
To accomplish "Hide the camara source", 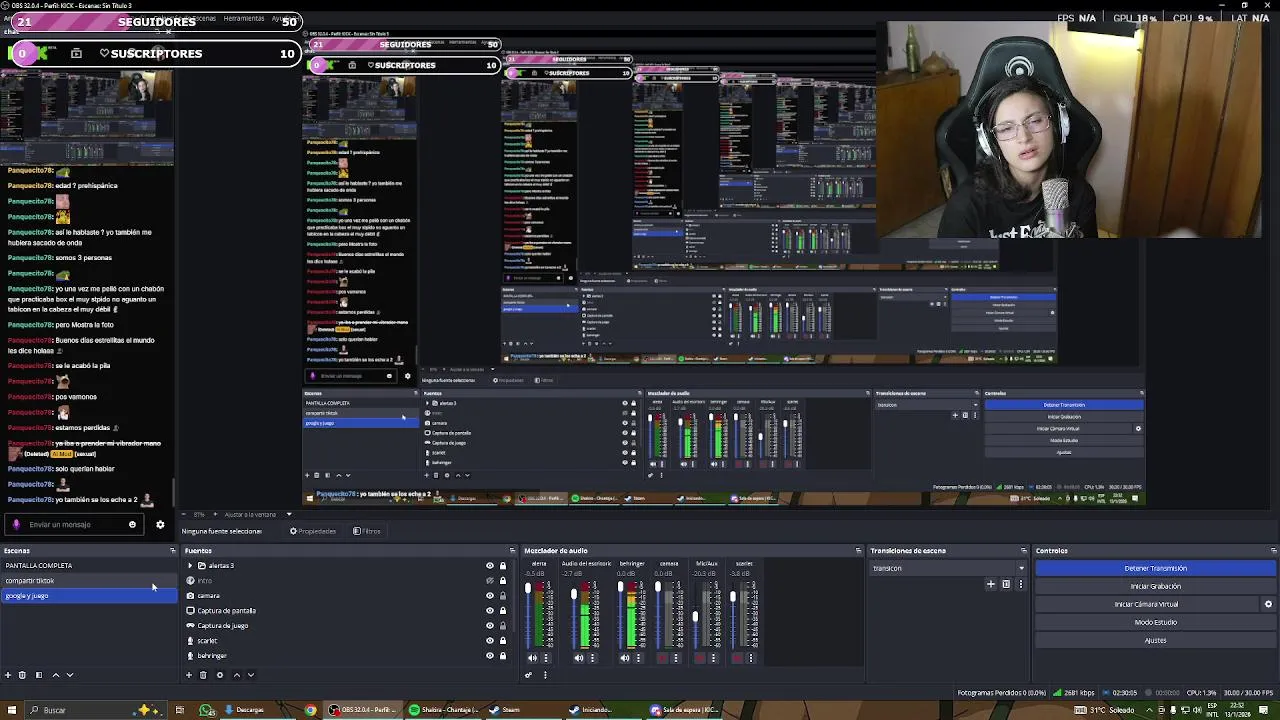I will 490,596.
